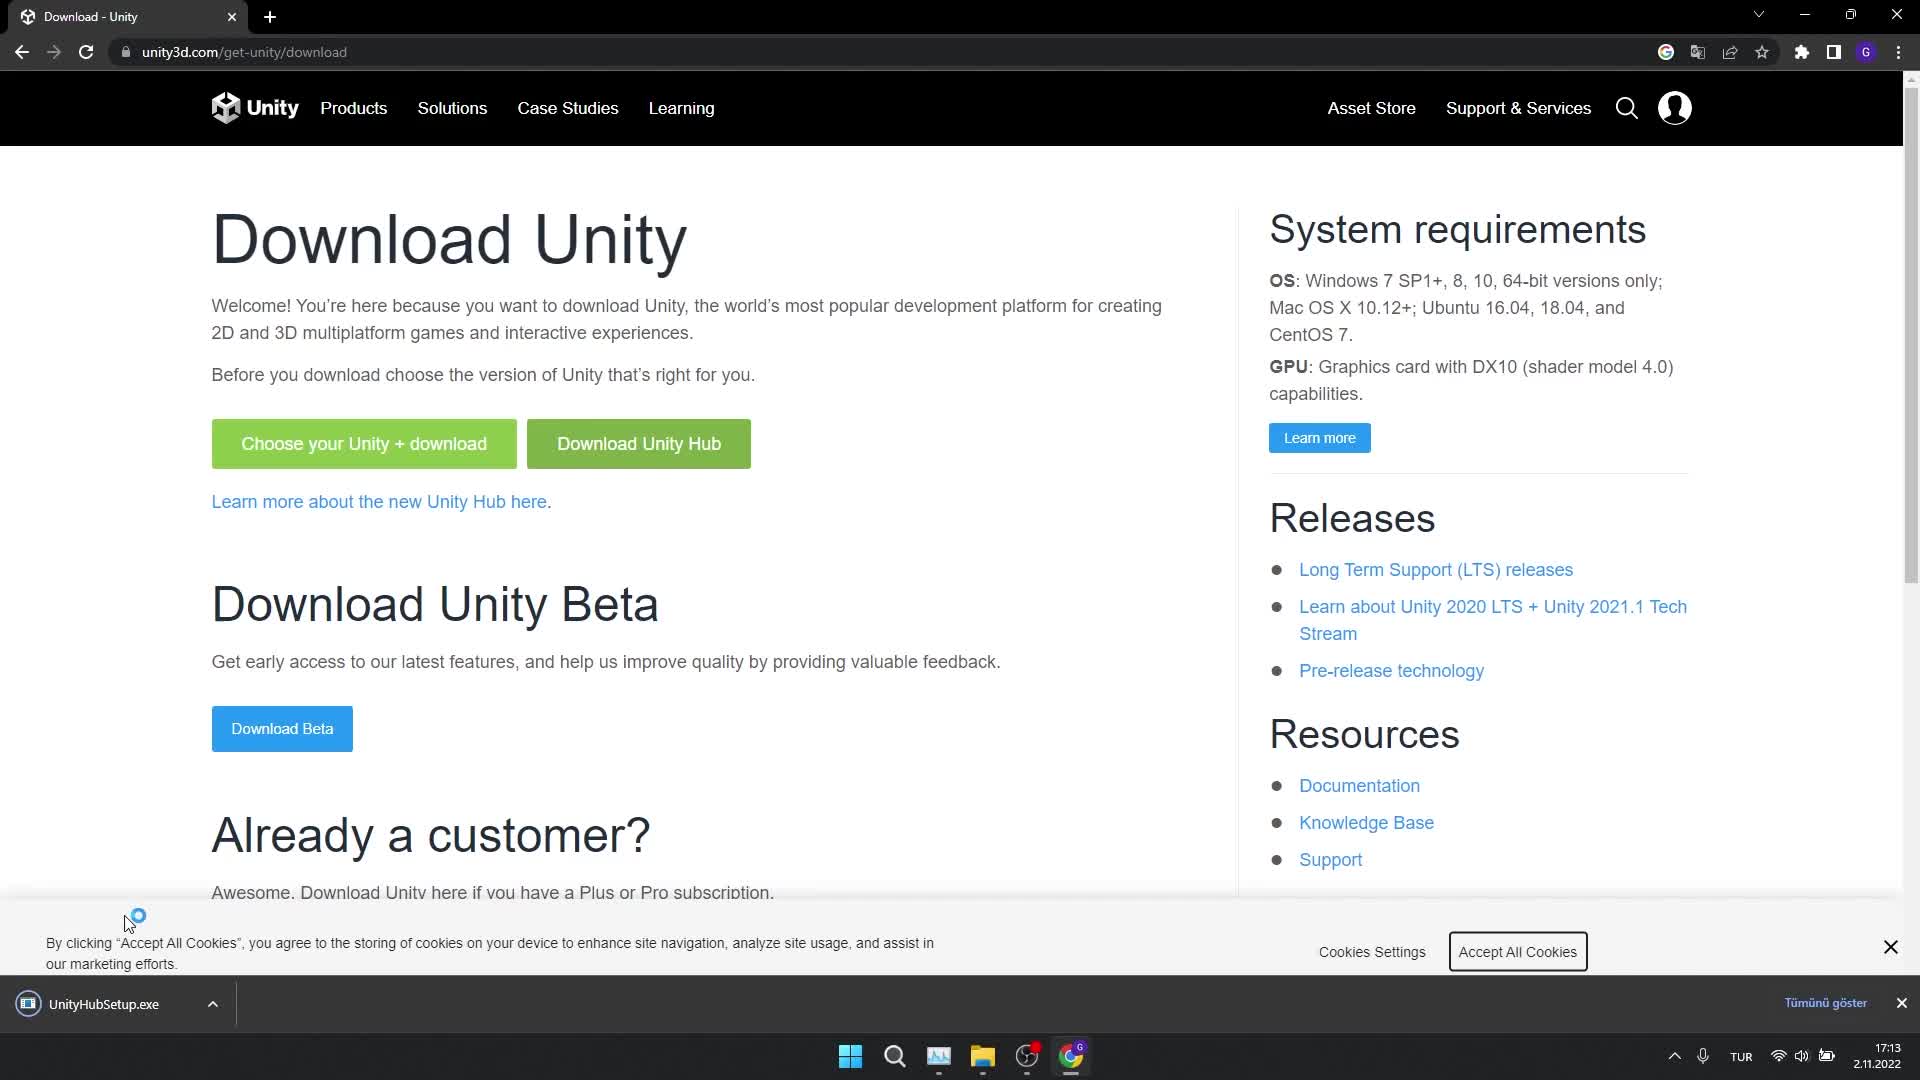1920x1080 pixels.
Task: Click the address bar URL field
Action: click(880, 52)
